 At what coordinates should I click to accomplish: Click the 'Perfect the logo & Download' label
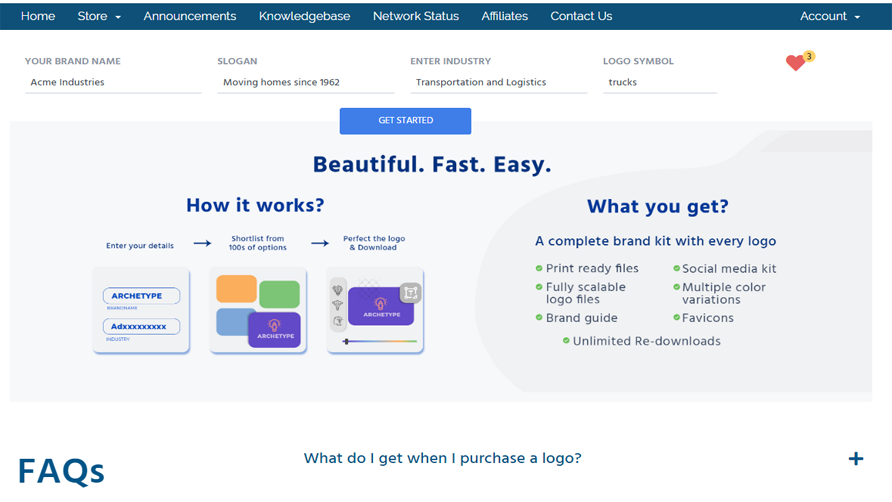pyautogui.click(x=374, y=243)
